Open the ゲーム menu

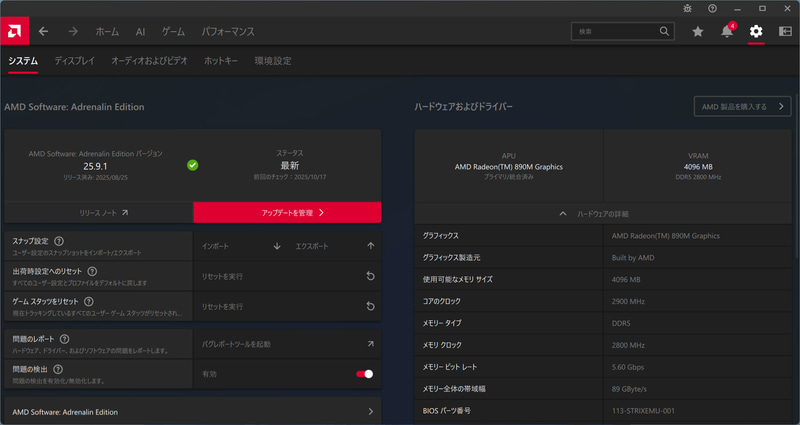[173, 32]
